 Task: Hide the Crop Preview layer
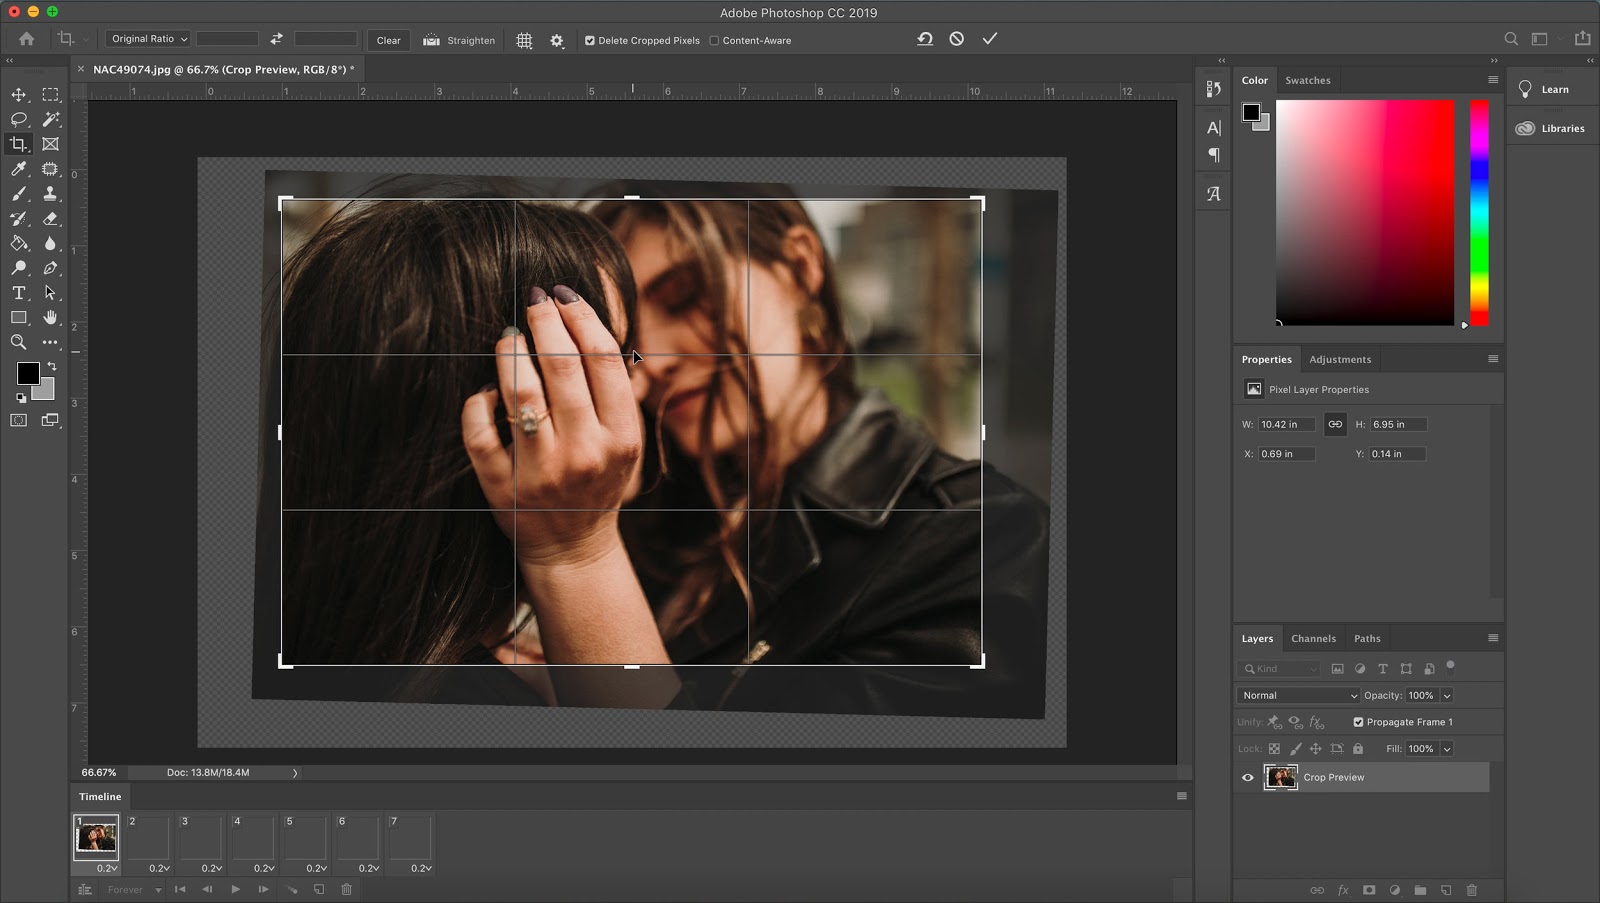(x=1248, y=777)
